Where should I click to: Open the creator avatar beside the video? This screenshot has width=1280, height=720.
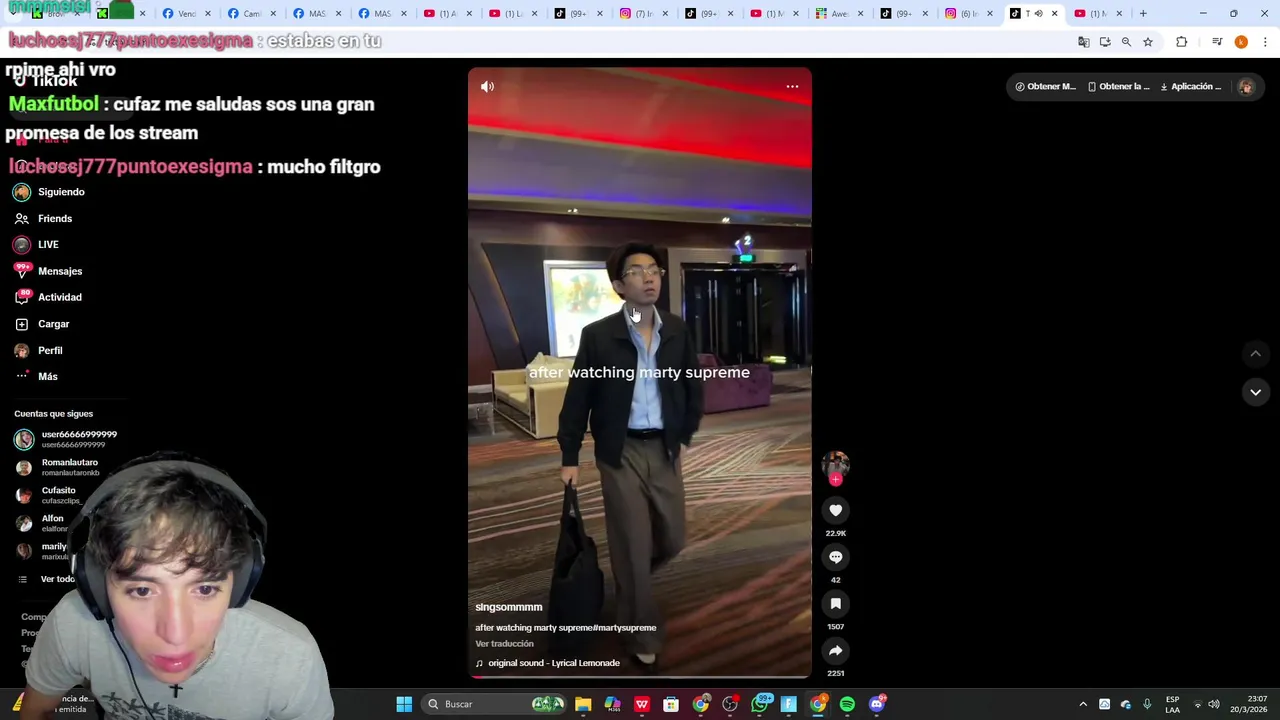pyautogui.click(x=835, y=463)
